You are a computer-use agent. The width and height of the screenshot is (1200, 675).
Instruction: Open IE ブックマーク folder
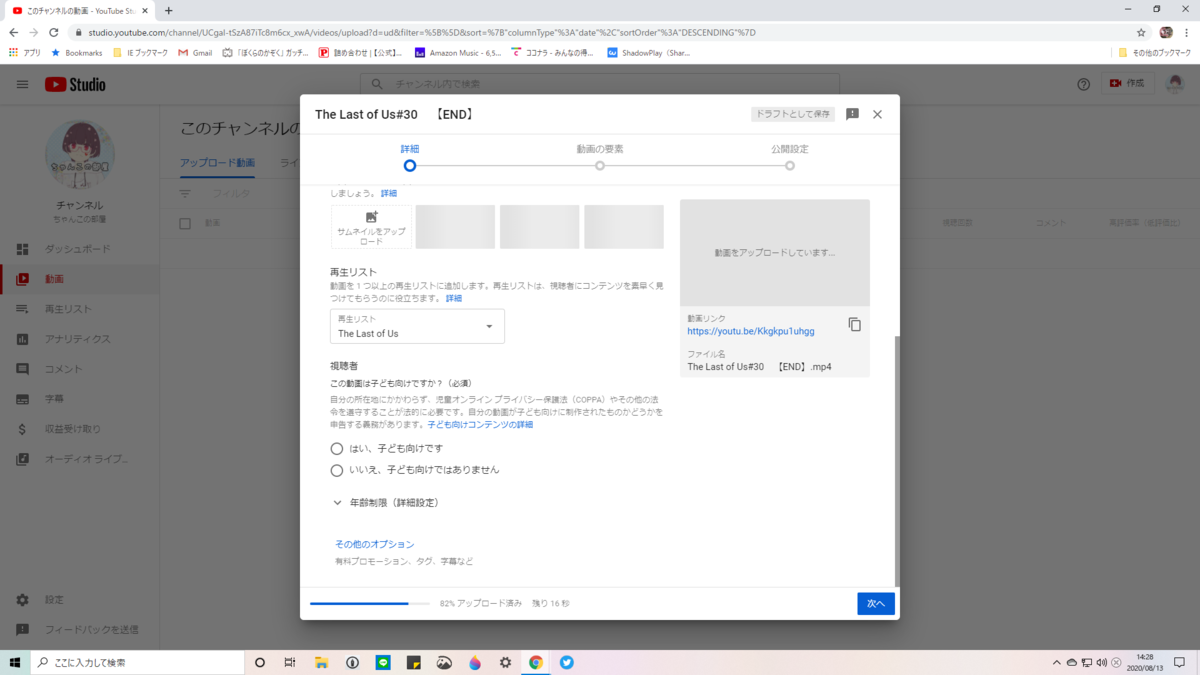click(142, 53)
